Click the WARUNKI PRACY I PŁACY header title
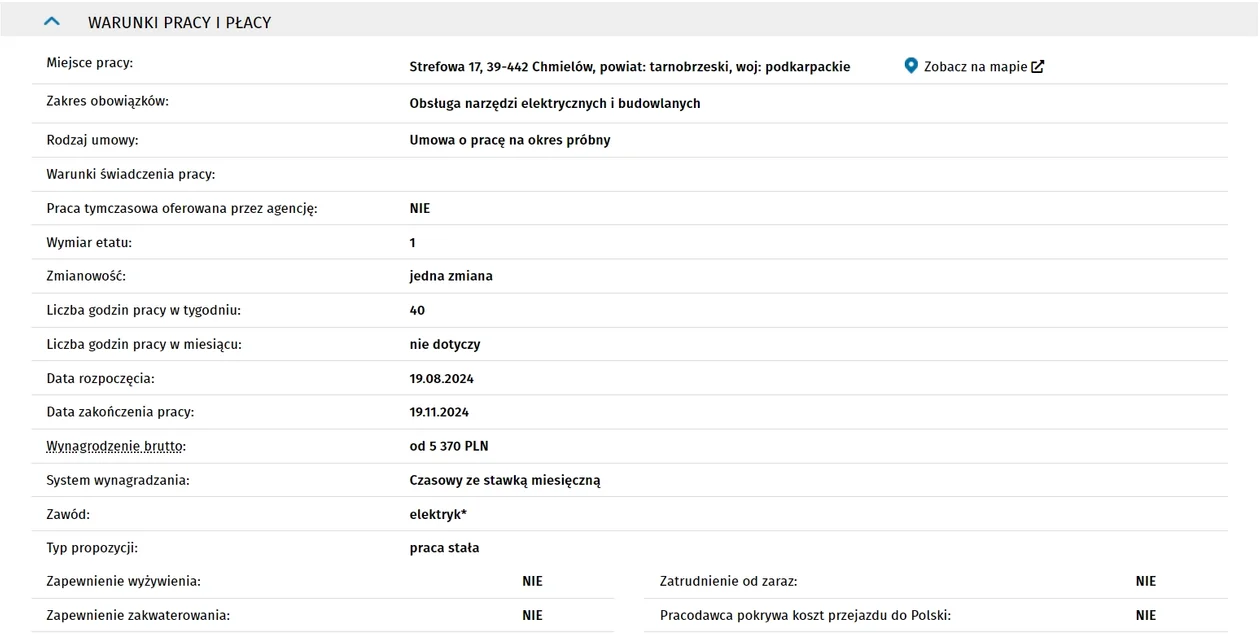Screen dimensions: 1260x634 pos(179,22)
